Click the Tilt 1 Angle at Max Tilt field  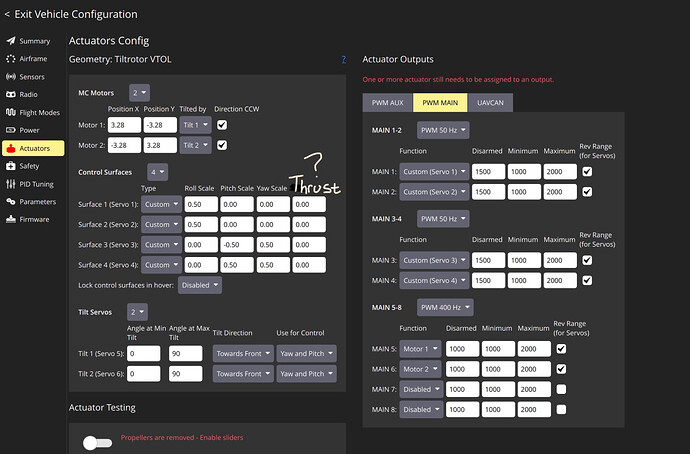point(185,352)
